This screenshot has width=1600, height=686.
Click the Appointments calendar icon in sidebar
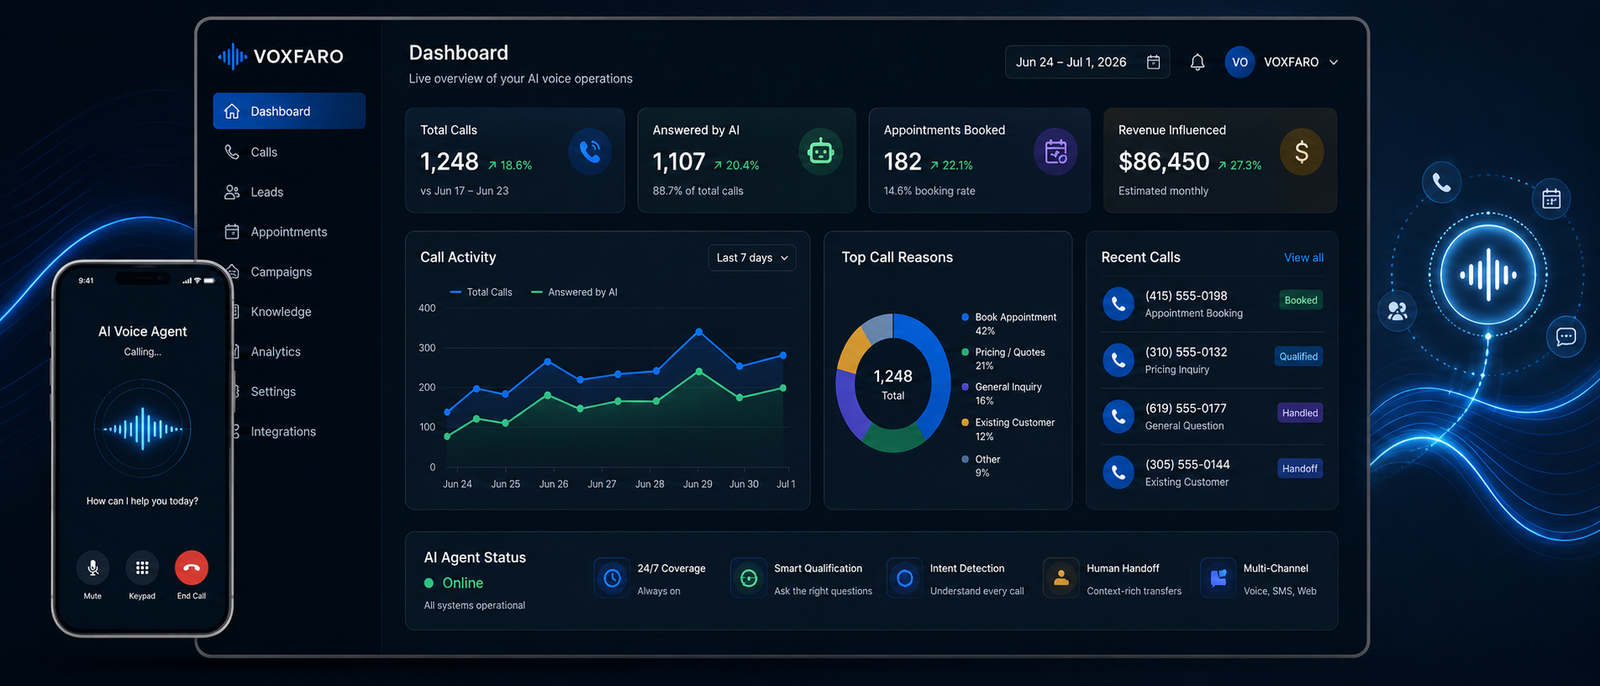click(232, 232)
